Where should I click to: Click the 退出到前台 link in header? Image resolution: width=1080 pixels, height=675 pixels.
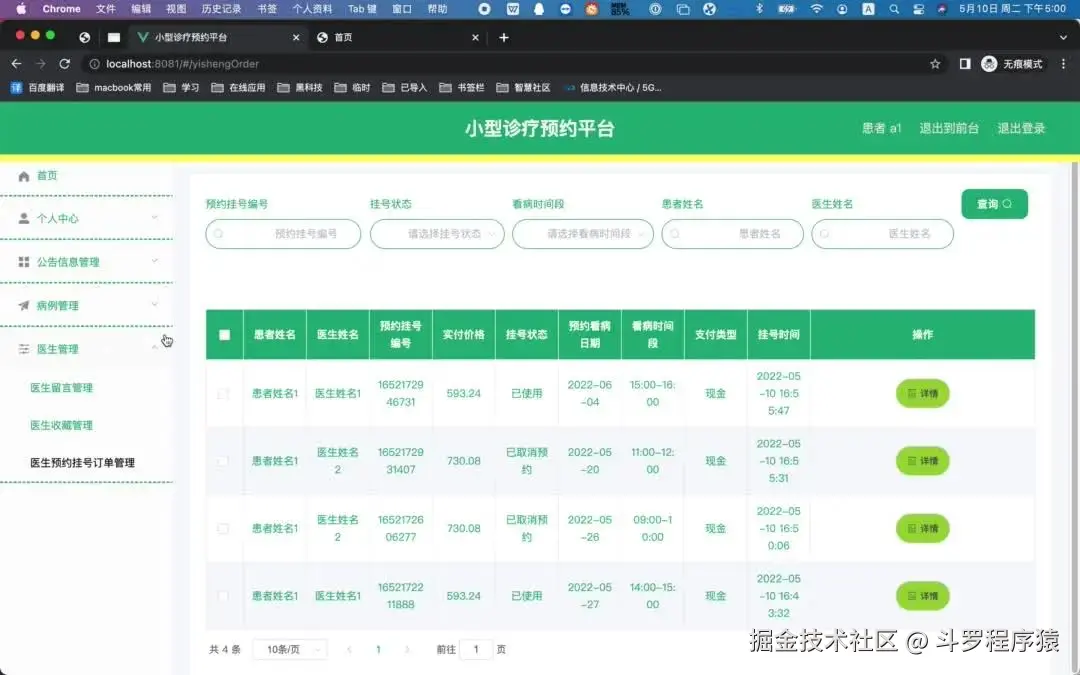coord(949,128)
